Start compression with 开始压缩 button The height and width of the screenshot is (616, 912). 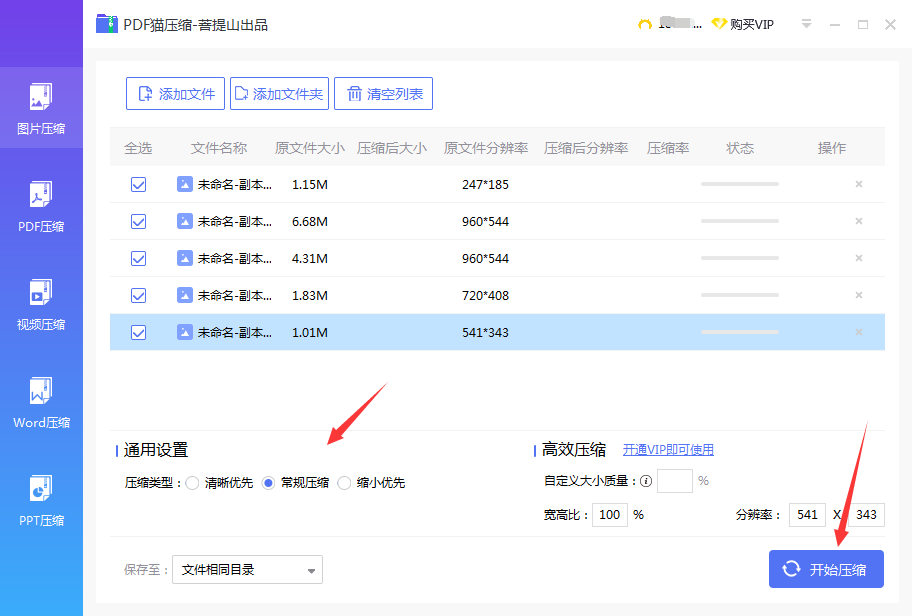pyautogui.click(x=826, y=569)
